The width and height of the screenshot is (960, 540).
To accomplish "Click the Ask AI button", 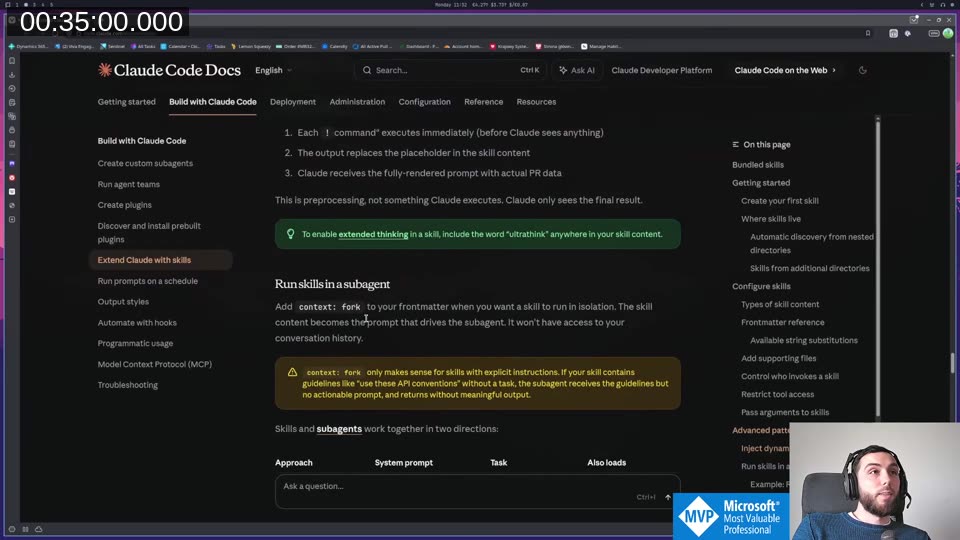I will [x=577, y=70].
